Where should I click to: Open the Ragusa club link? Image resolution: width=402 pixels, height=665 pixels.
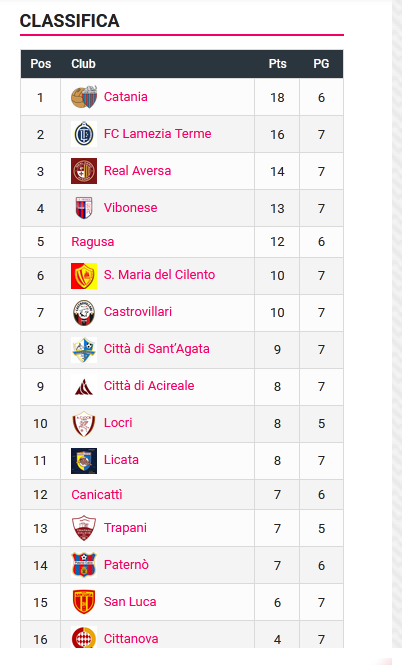tap(92, 242)
